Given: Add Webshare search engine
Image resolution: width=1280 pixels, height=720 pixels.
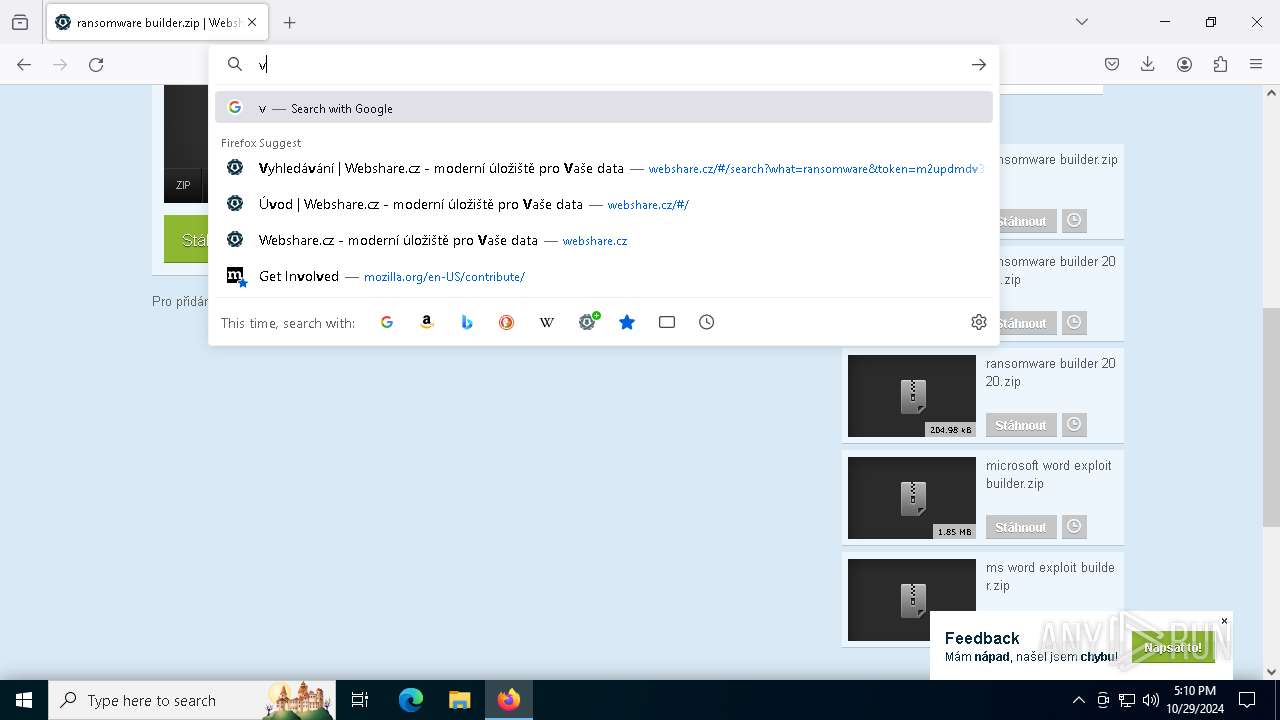Looking at the screenshot, I should pyautogui.click(x=588, y=322).
